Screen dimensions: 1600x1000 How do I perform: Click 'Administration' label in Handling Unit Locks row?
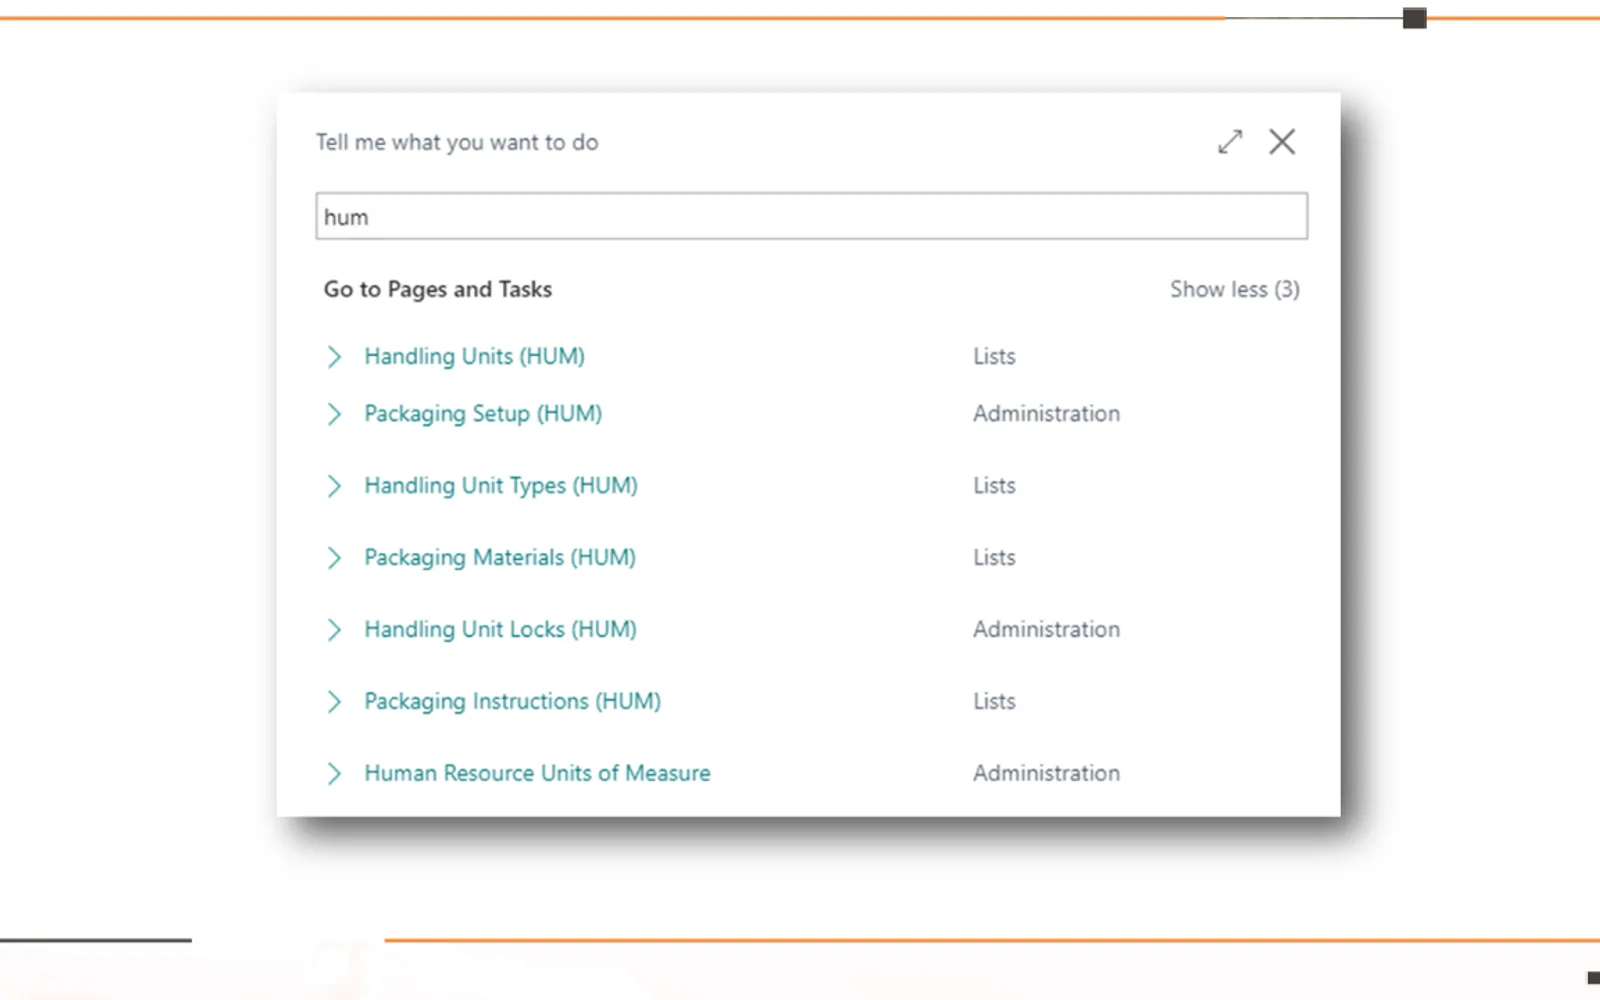(1046, 629)
